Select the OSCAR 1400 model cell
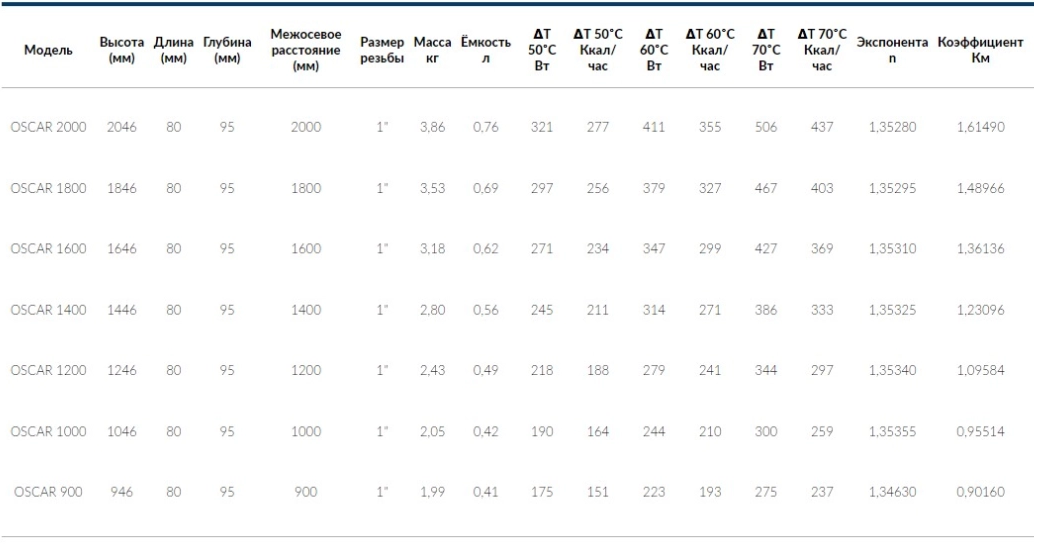This screenshot has height=556, width=1044. click(x=48, y=310)
